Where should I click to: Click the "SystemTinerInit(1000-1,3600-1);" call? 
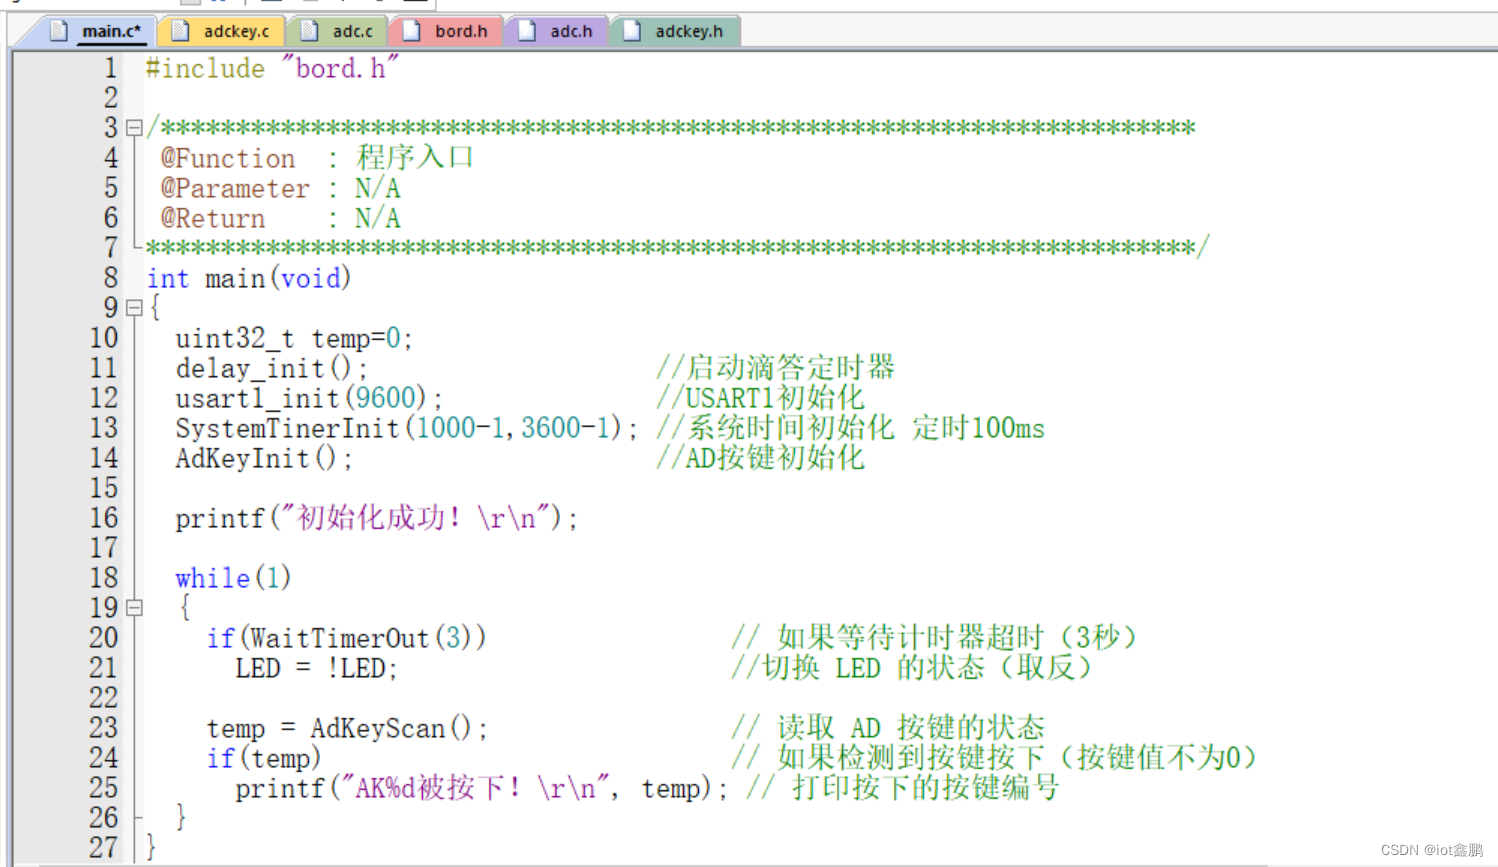pos(407,428)
